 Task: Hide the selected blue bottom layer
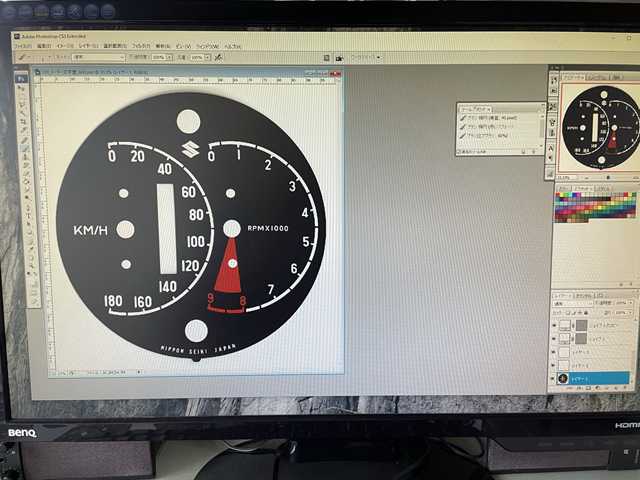click(553, 378)
